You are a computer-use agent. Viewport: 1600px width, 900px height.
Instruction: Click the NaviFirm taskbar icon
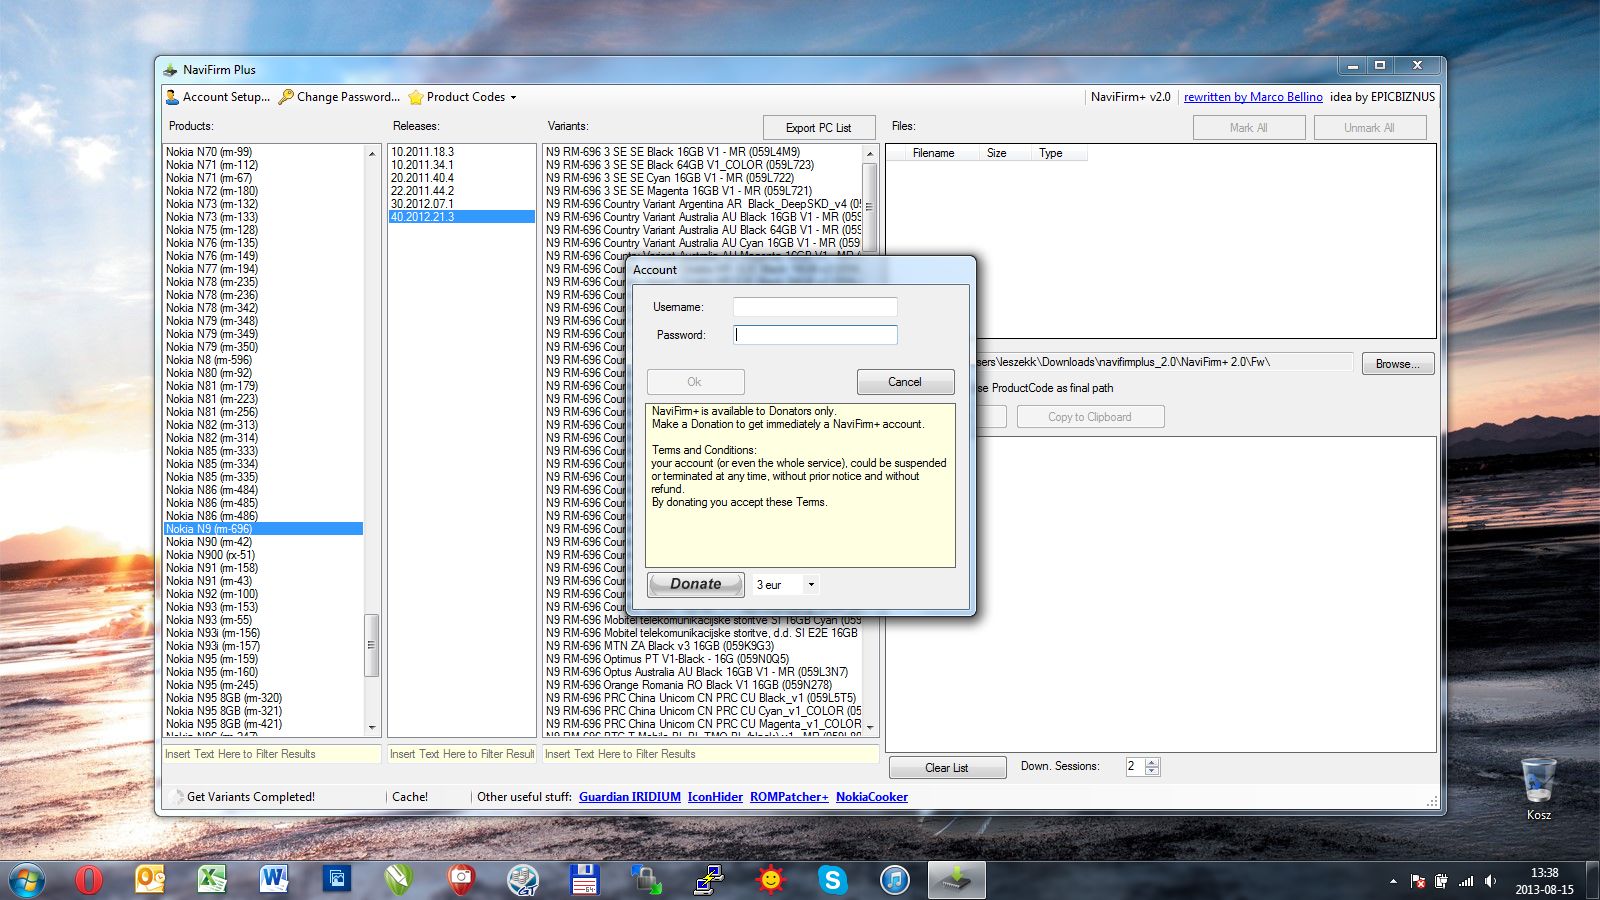tap(957, 880)
